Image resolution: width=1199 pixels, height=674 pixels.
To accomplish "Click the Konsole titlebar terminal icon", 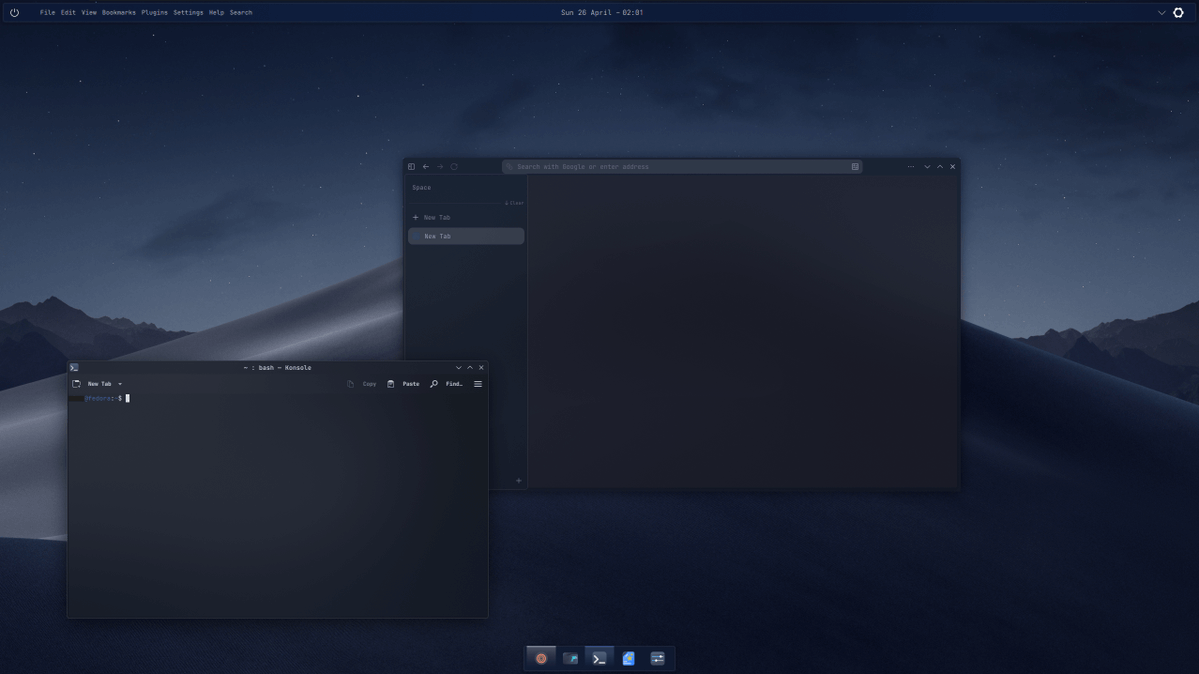I will [x=74, y=368].
